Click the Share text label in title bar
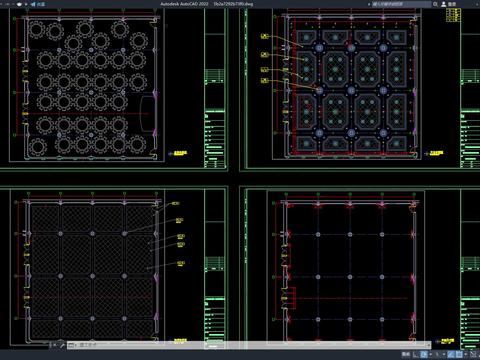 [41, 4]
